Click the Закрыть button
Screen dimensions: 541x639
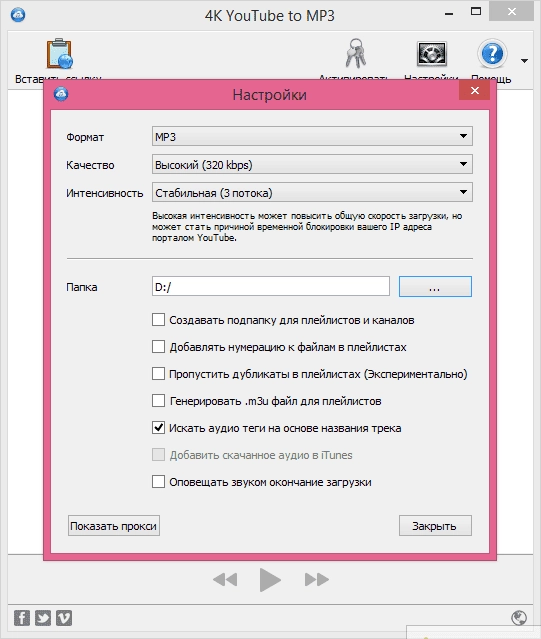click(435, 526)
